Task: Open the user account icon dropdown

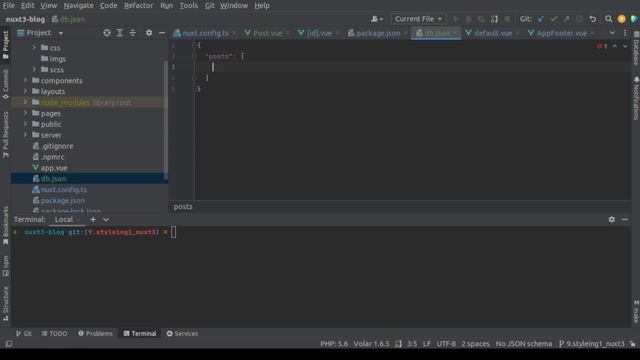Action: [376, 19]
